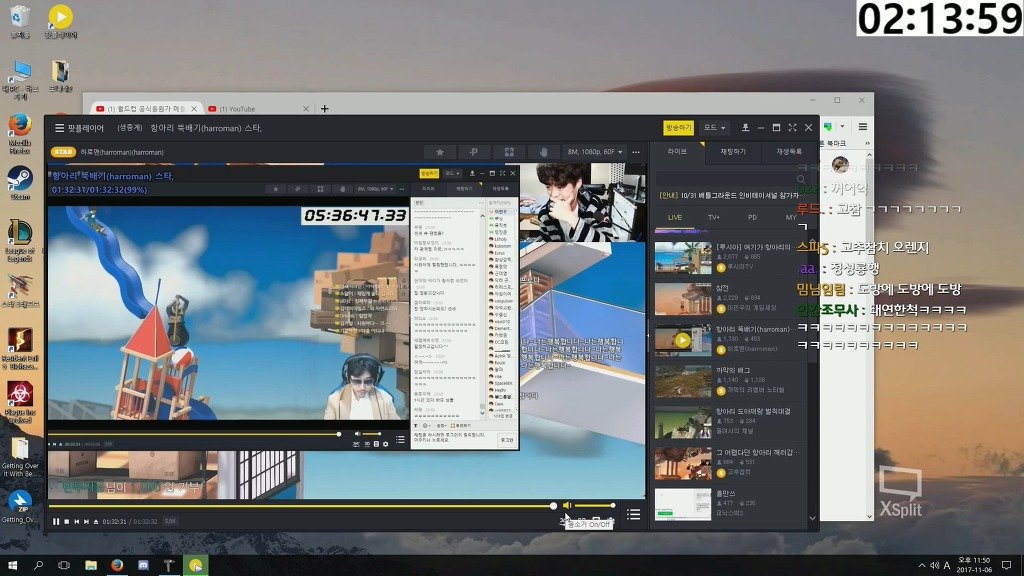Open 그 어렵다던 항아리 깨러갑 stream entry
Viewport: 1024px width, 576px height.
tap(730, 463)
